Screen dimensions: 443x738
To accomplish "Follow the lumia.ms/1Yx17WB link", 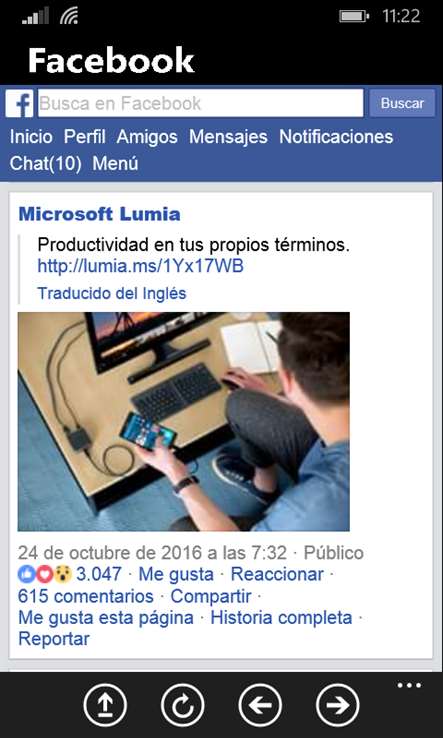I will tap(140, 266).
